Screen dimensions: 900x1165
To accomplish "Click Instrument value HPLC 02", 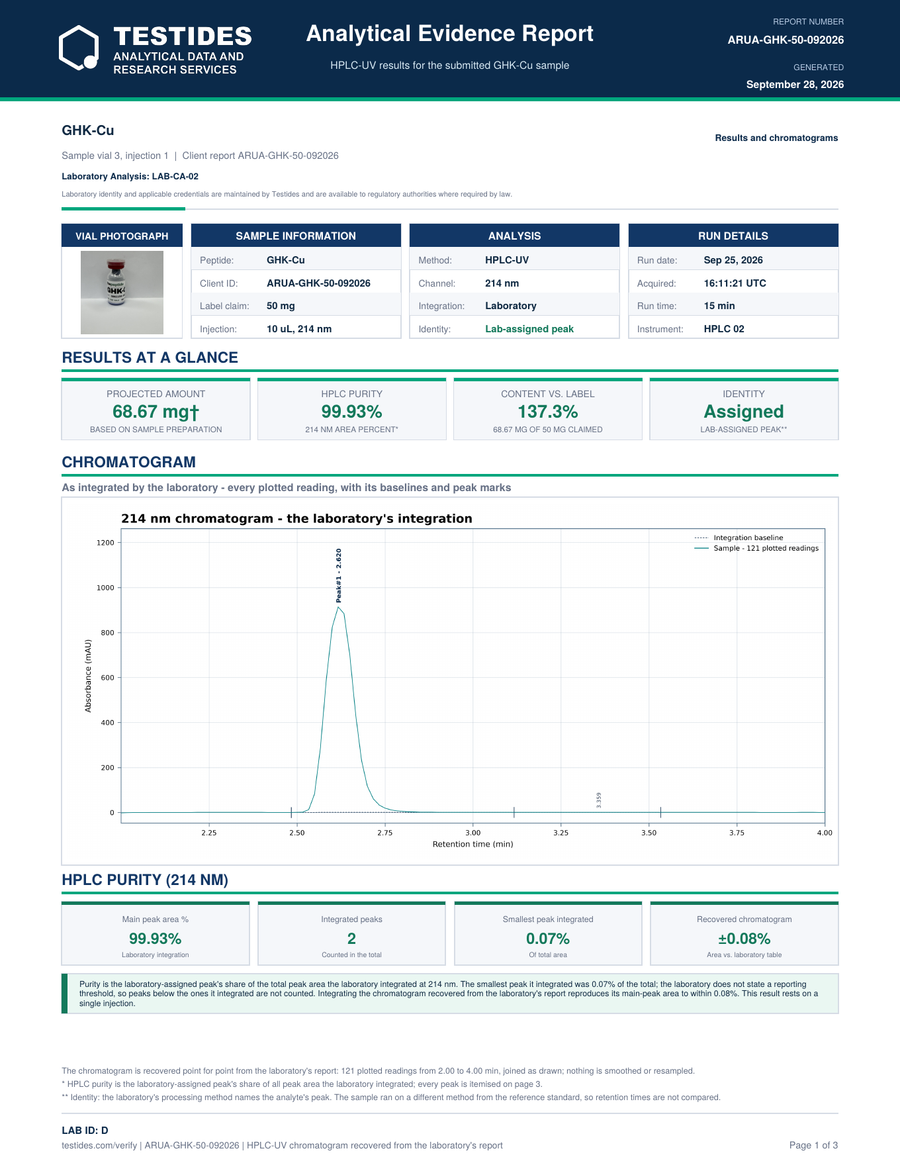I will click(x=724, y=328).
